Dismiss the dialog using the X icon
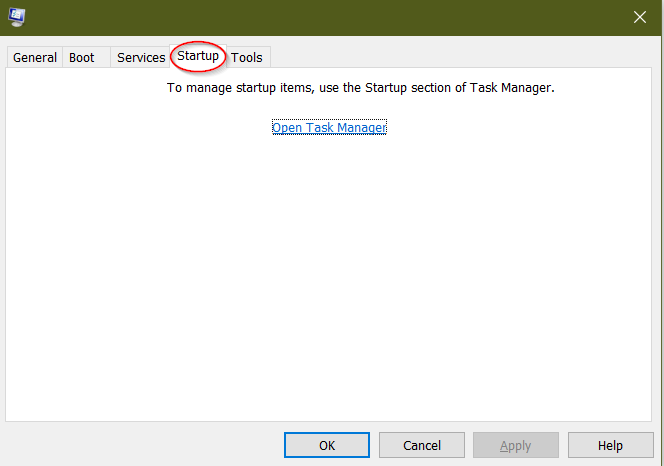This screenshot has width=664, height=466. [639, 17]
